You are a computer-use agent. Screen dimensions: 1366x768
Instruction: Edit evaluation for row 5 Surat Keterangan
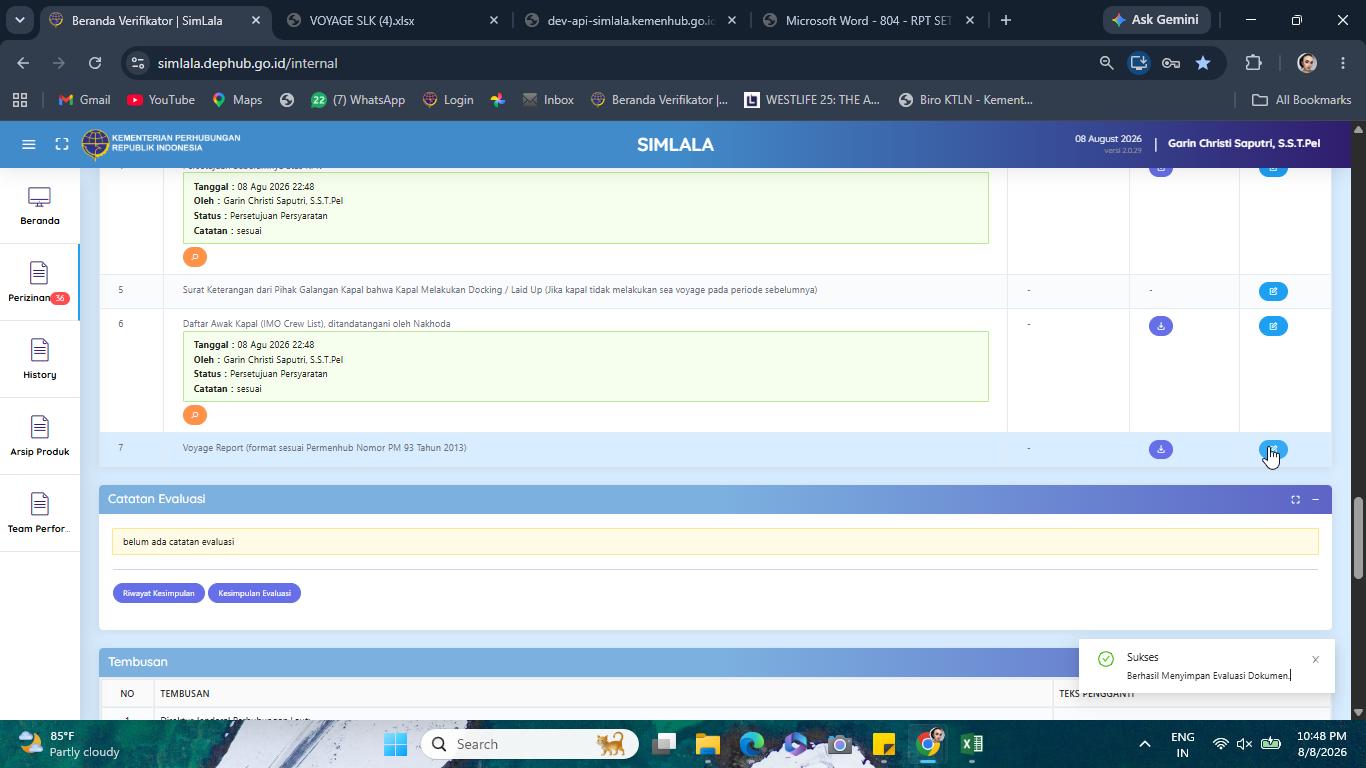(1273, 292)
